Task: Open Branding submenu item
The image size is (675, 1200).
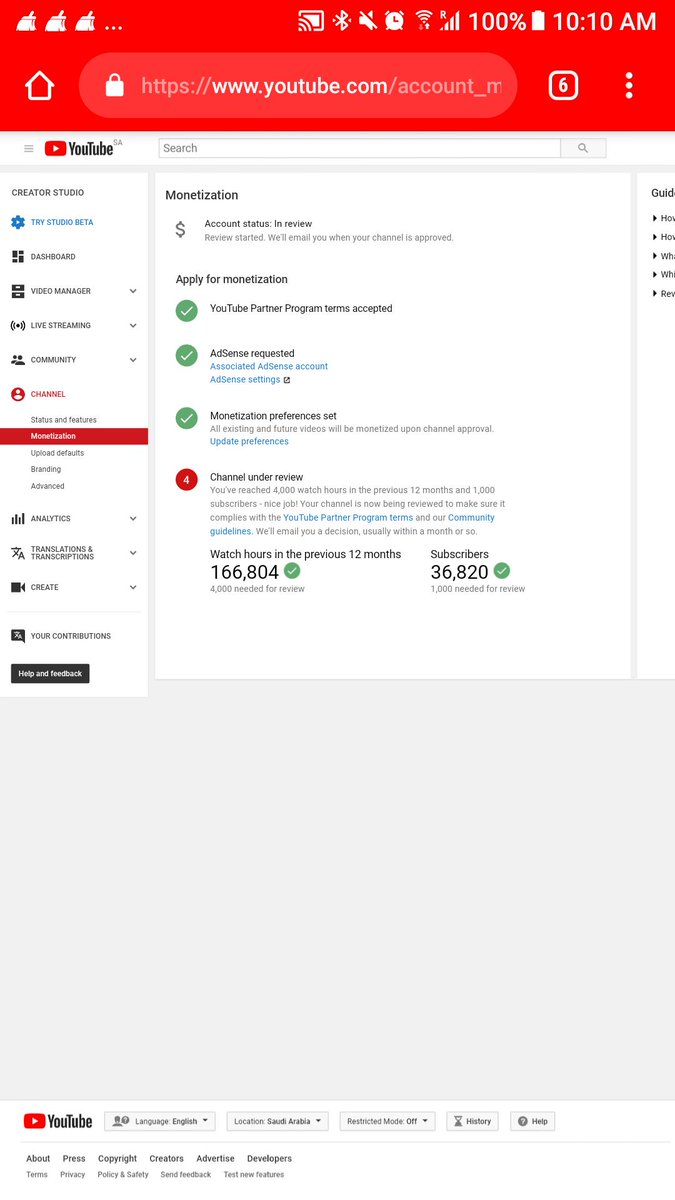Action: coord(46,469)
